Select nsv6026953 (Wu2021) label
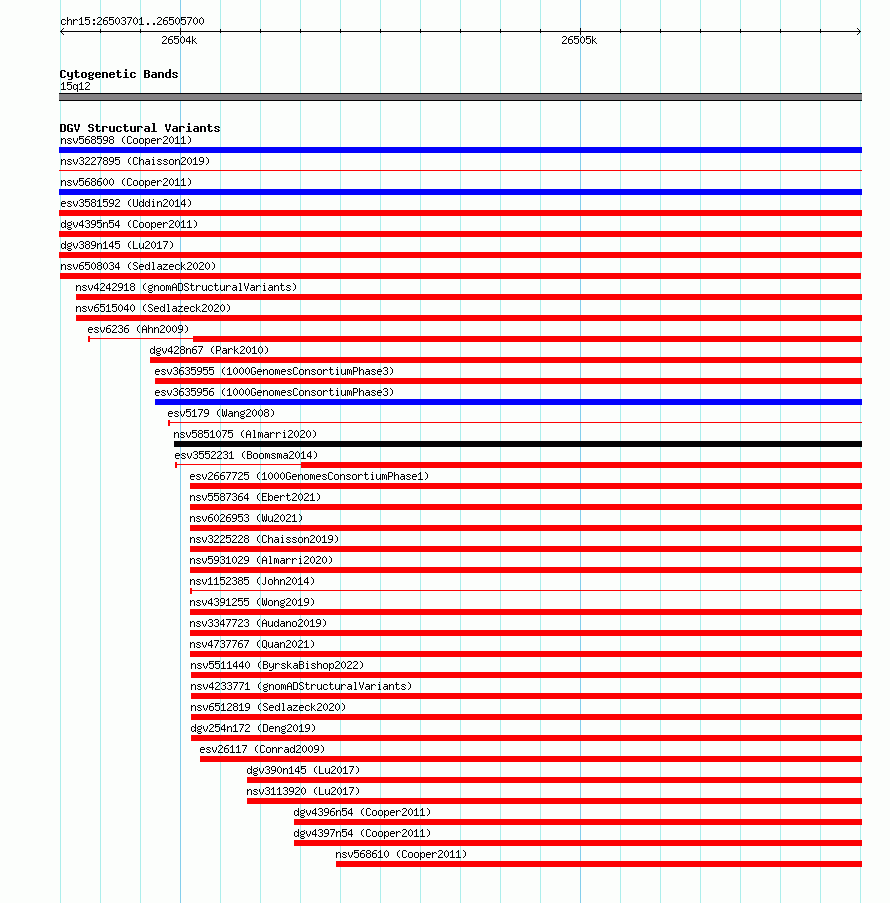890x903 pixels. tap(246, 519)
